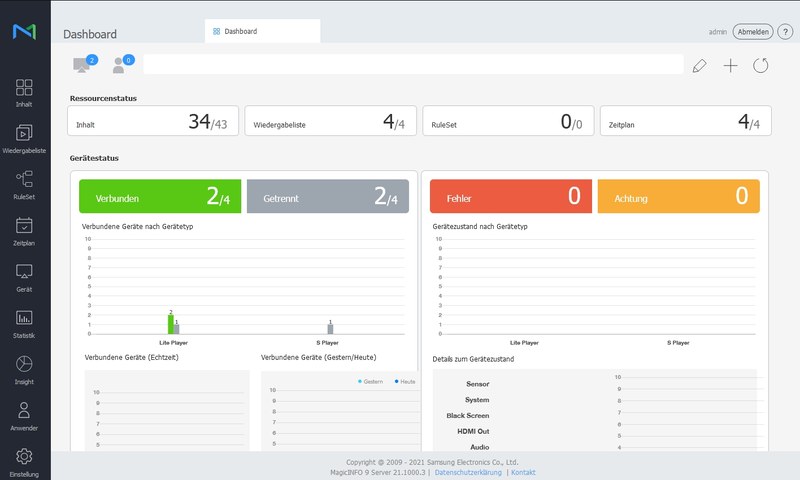Click the green Verbunden status tile

(x=160, y=196)
